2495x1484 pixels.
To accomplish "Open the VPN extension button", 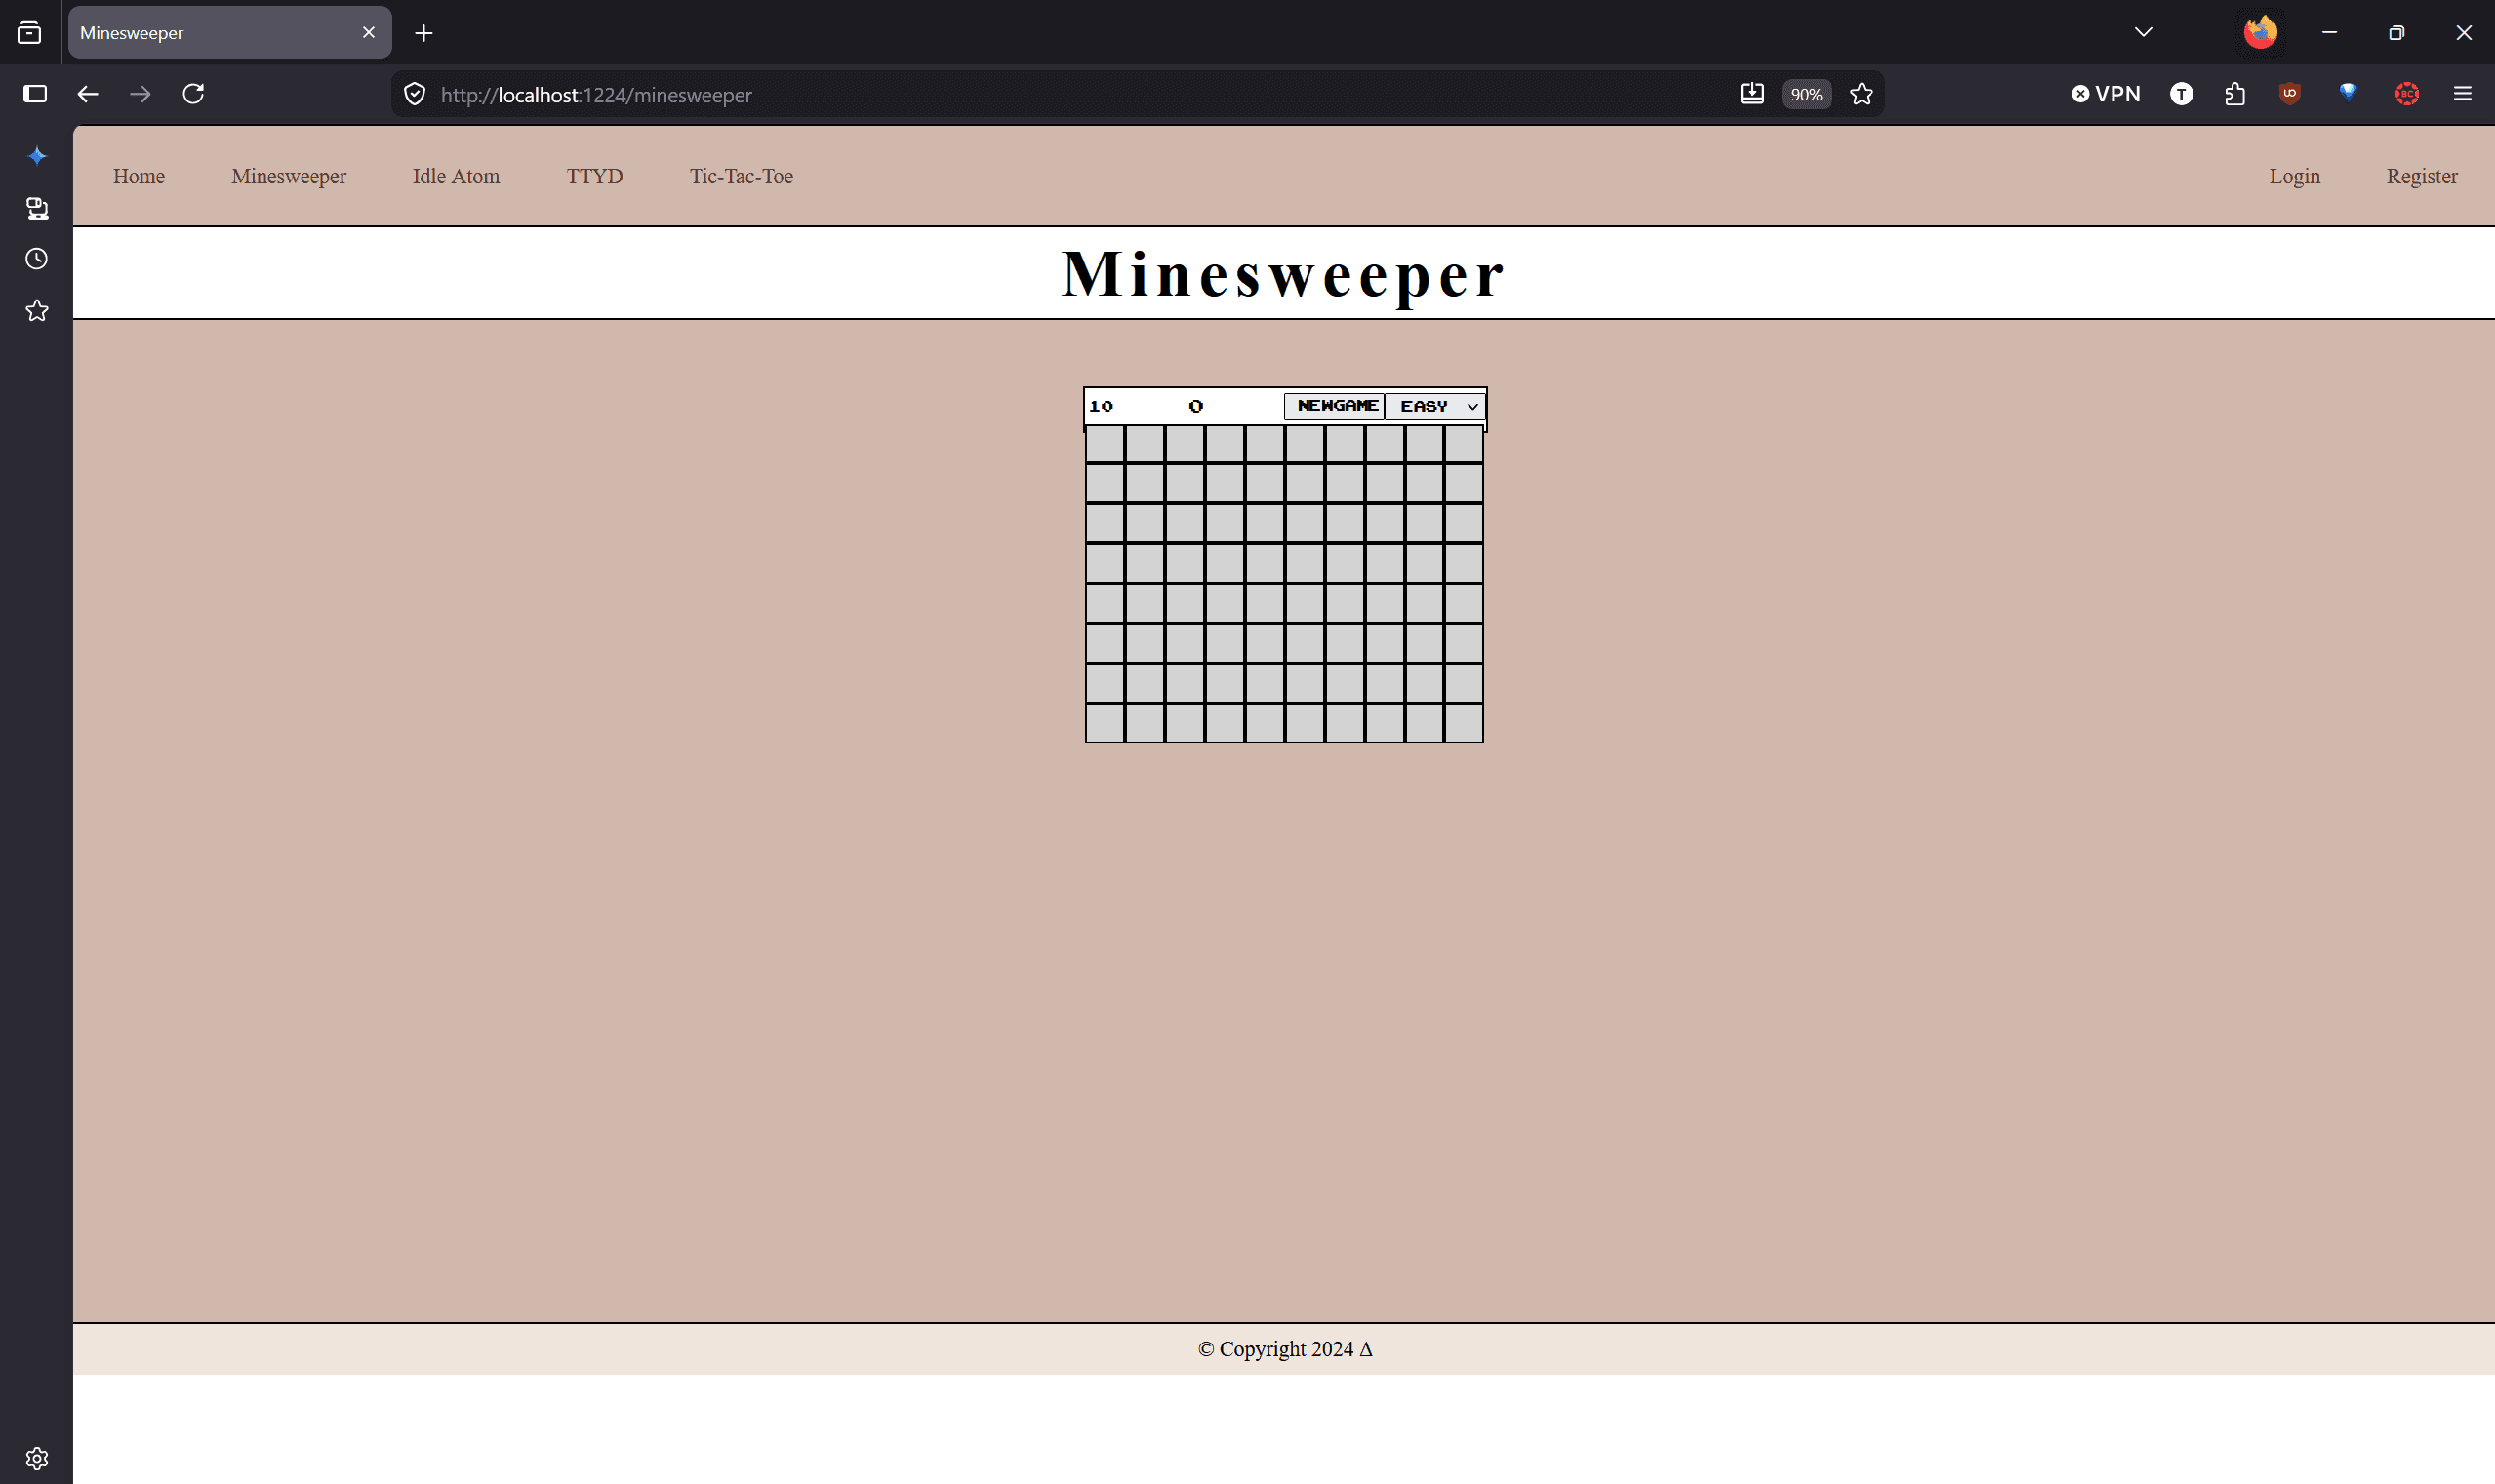I will point(2105,94).
